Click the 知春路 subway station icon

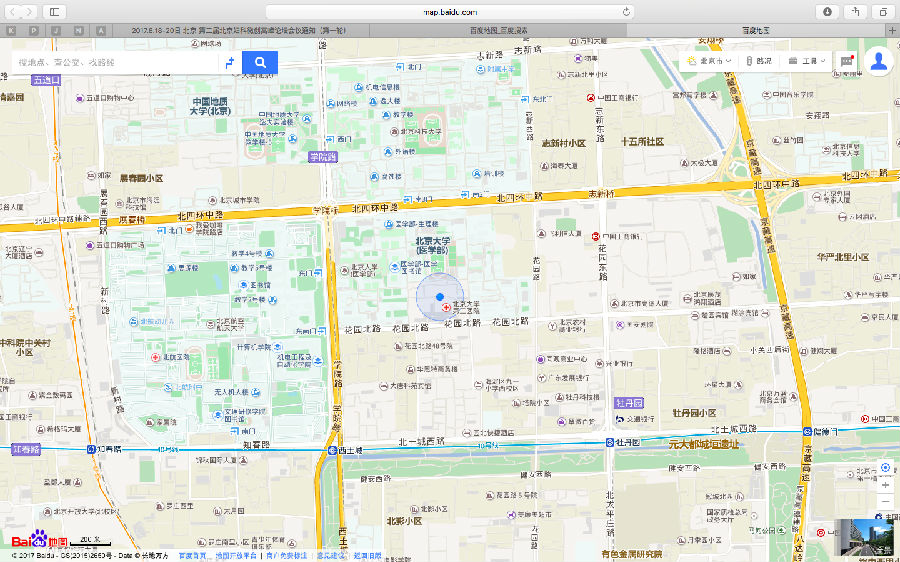pyautogui.click(x=91, y=449)
